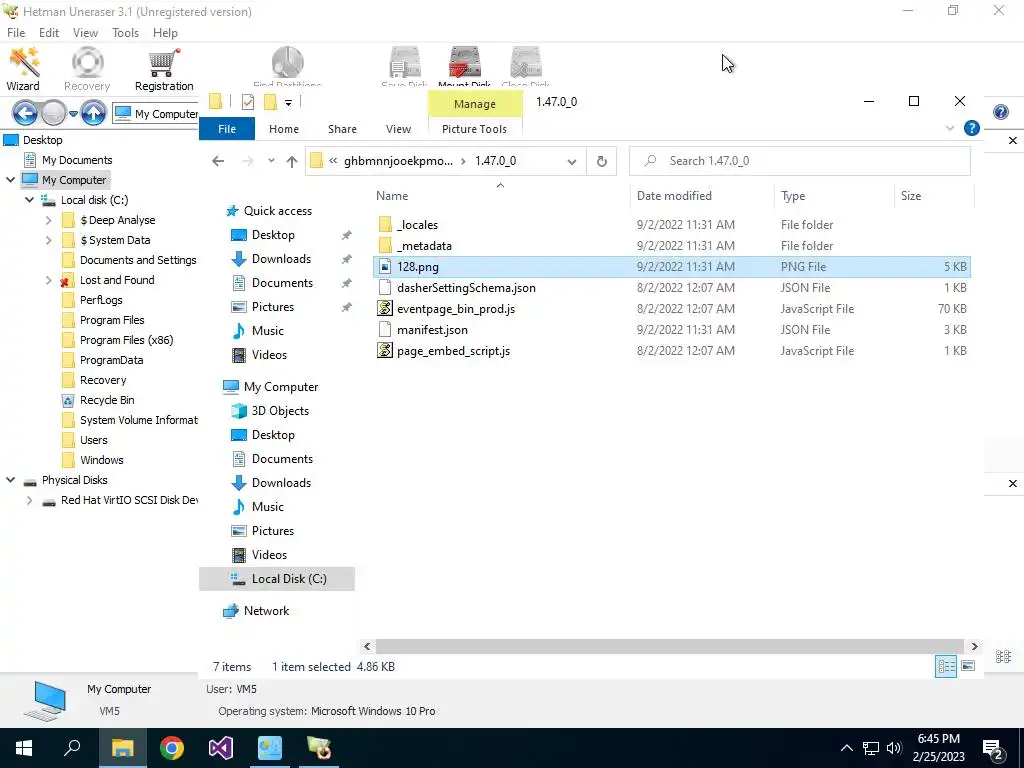Open the Tools menu
The width and height of the screenshot is (1024, 768).
pos(125,33)
